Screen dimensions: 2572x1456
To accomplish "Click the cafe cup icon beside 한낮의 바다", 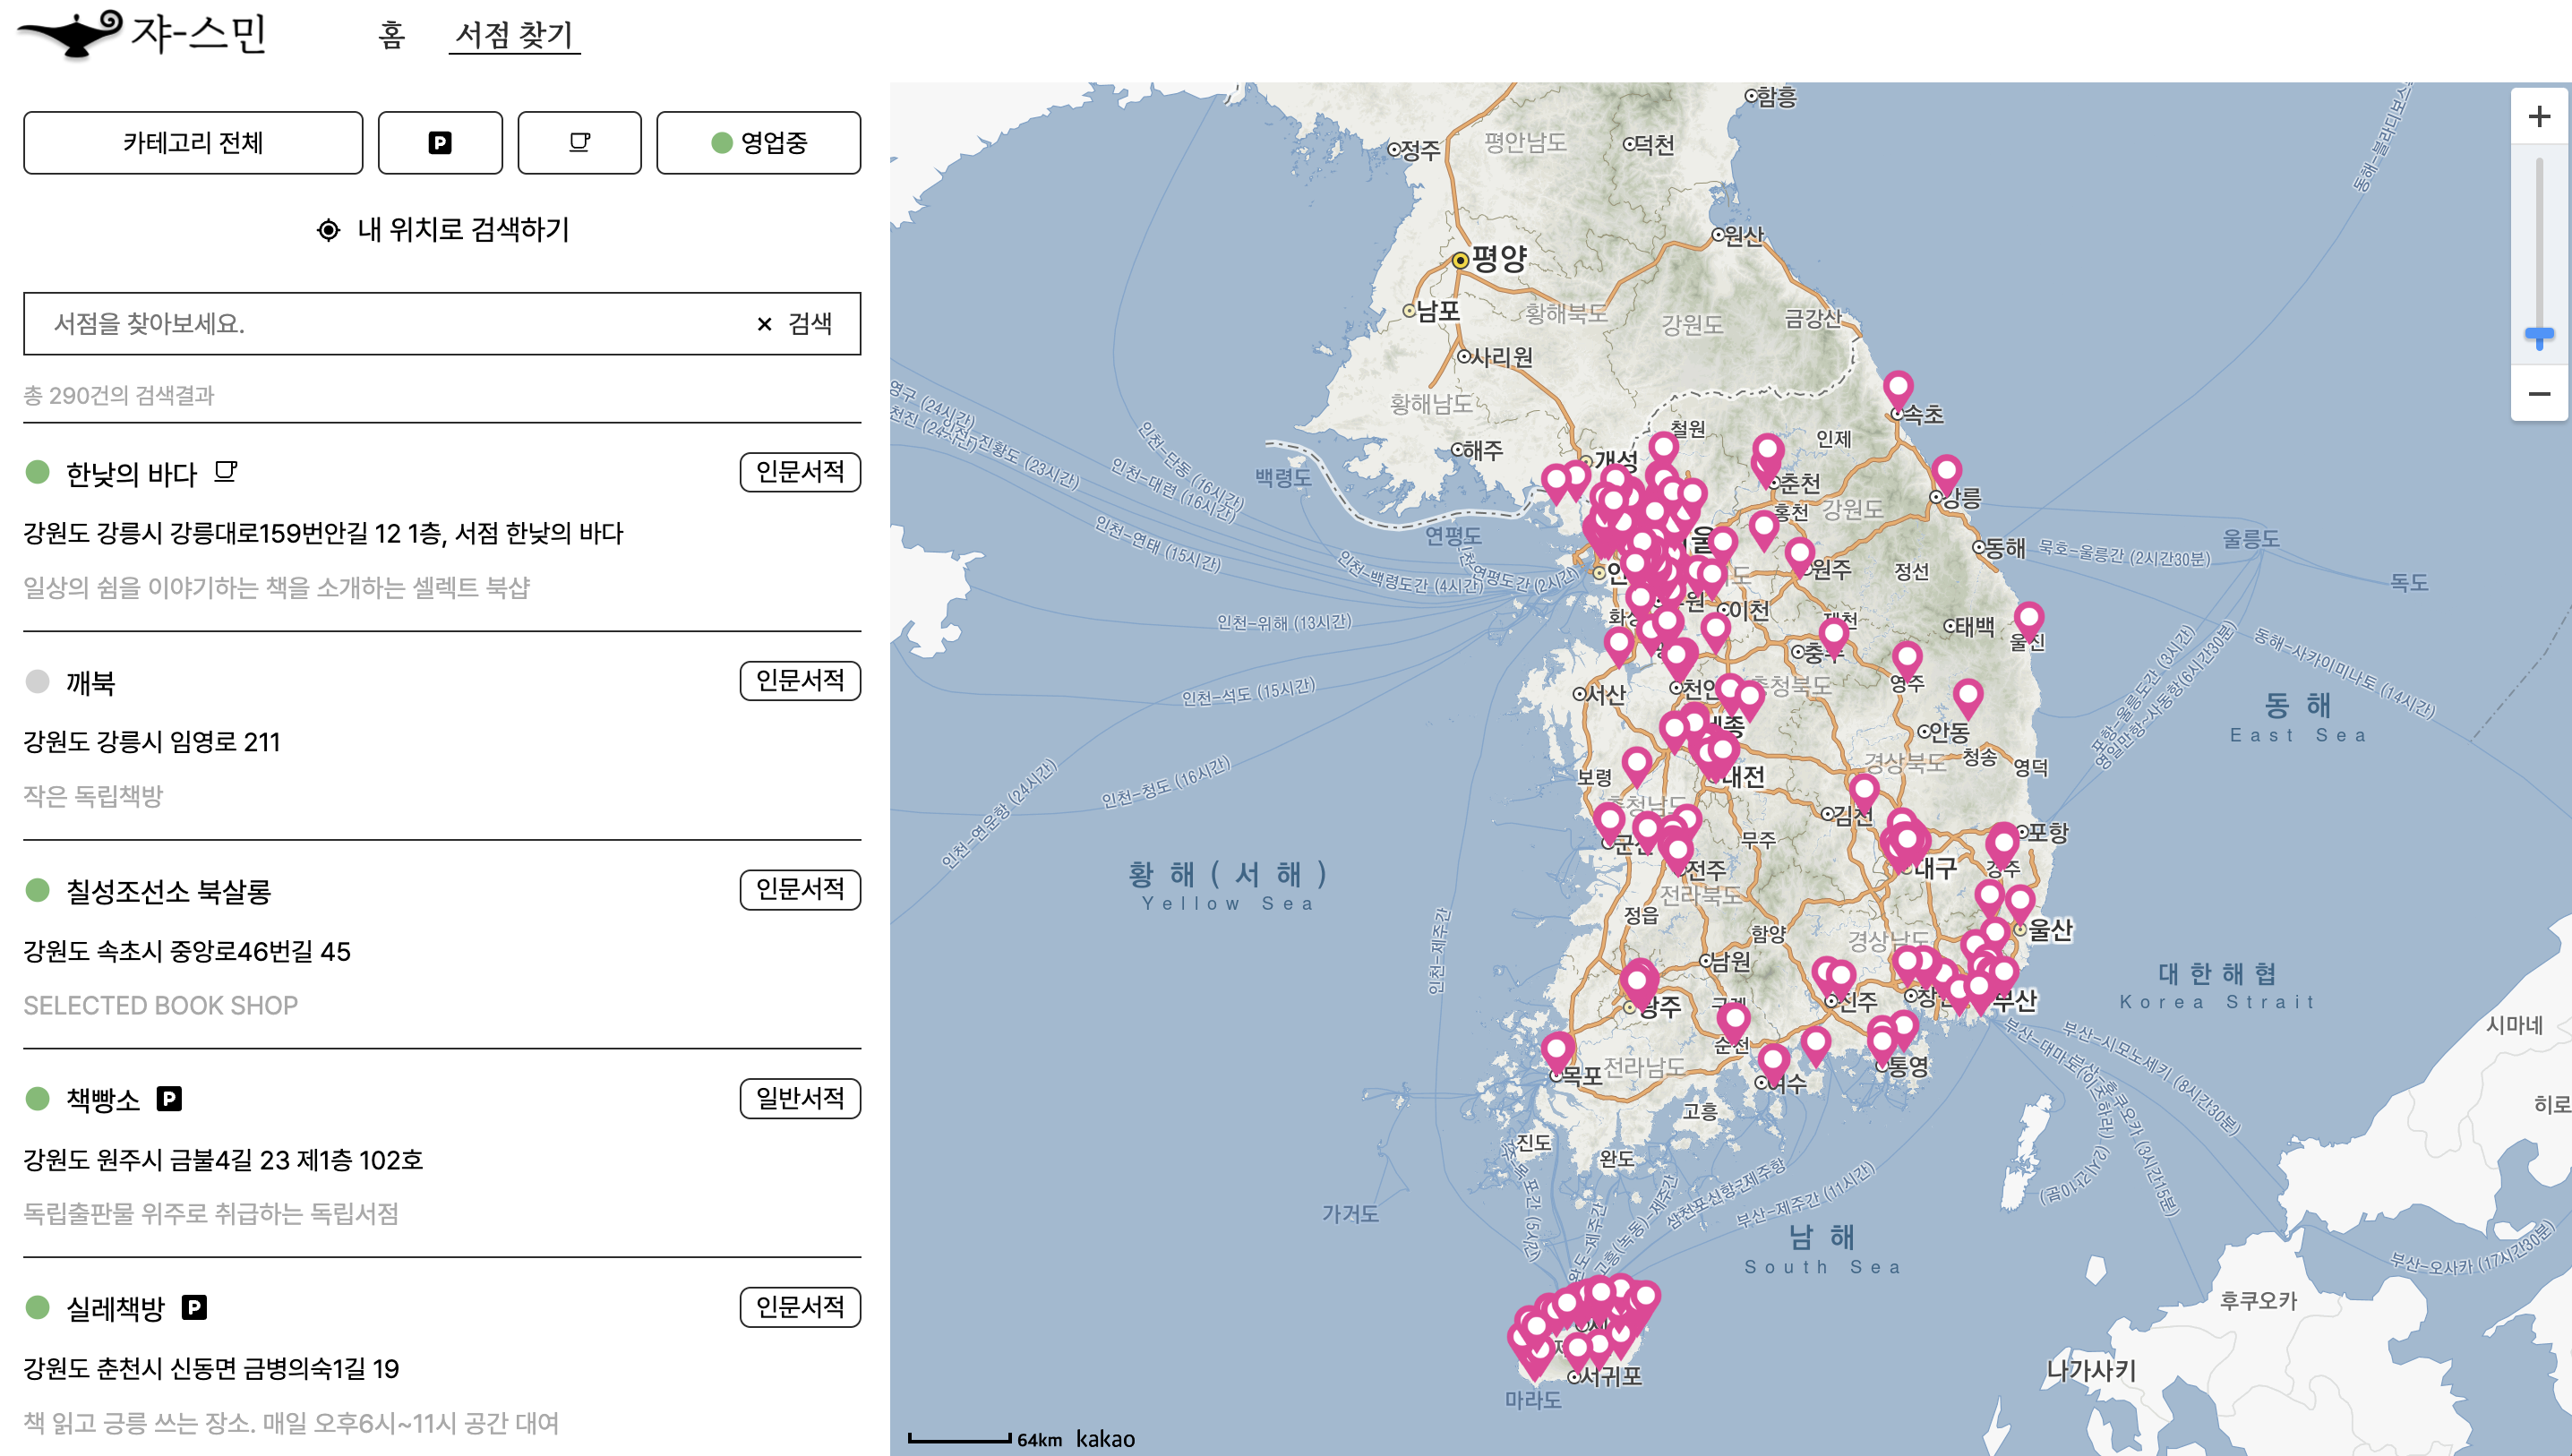I will click(x=226, y=471).
